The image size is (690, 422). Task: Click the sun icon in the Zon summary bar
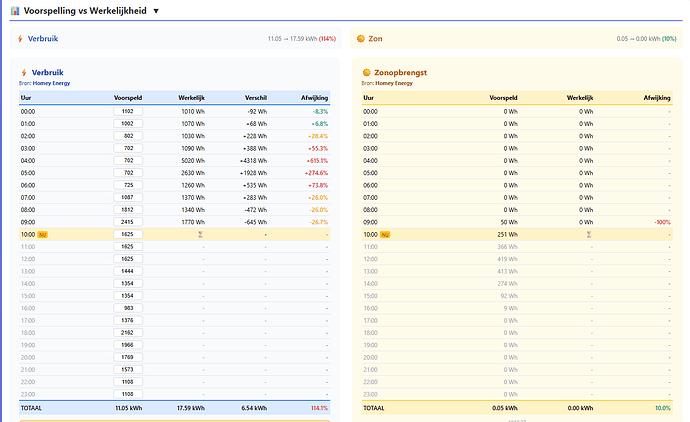click(361, 39)
